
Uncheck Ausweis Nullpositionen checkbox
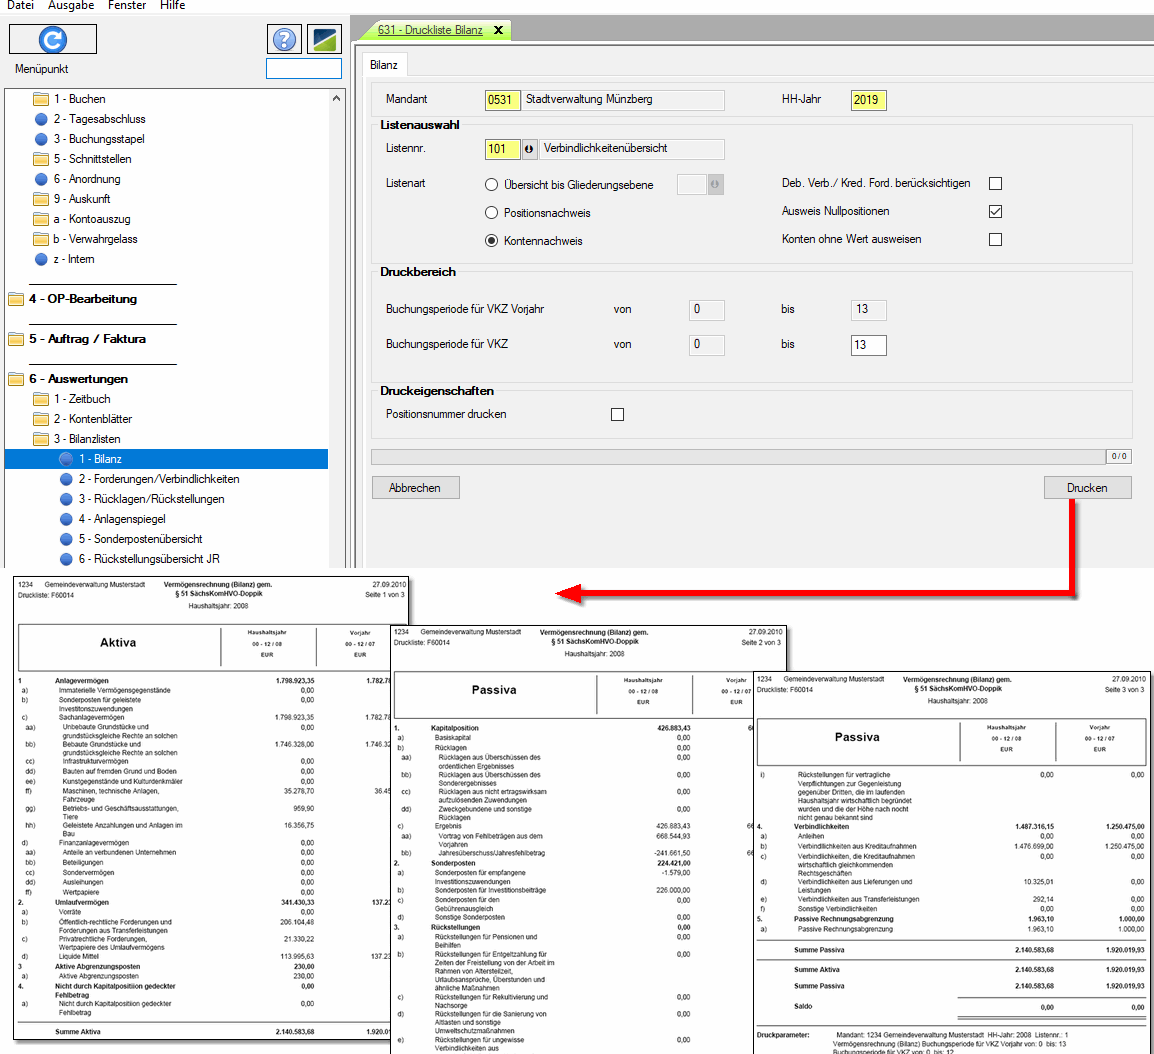995,212
